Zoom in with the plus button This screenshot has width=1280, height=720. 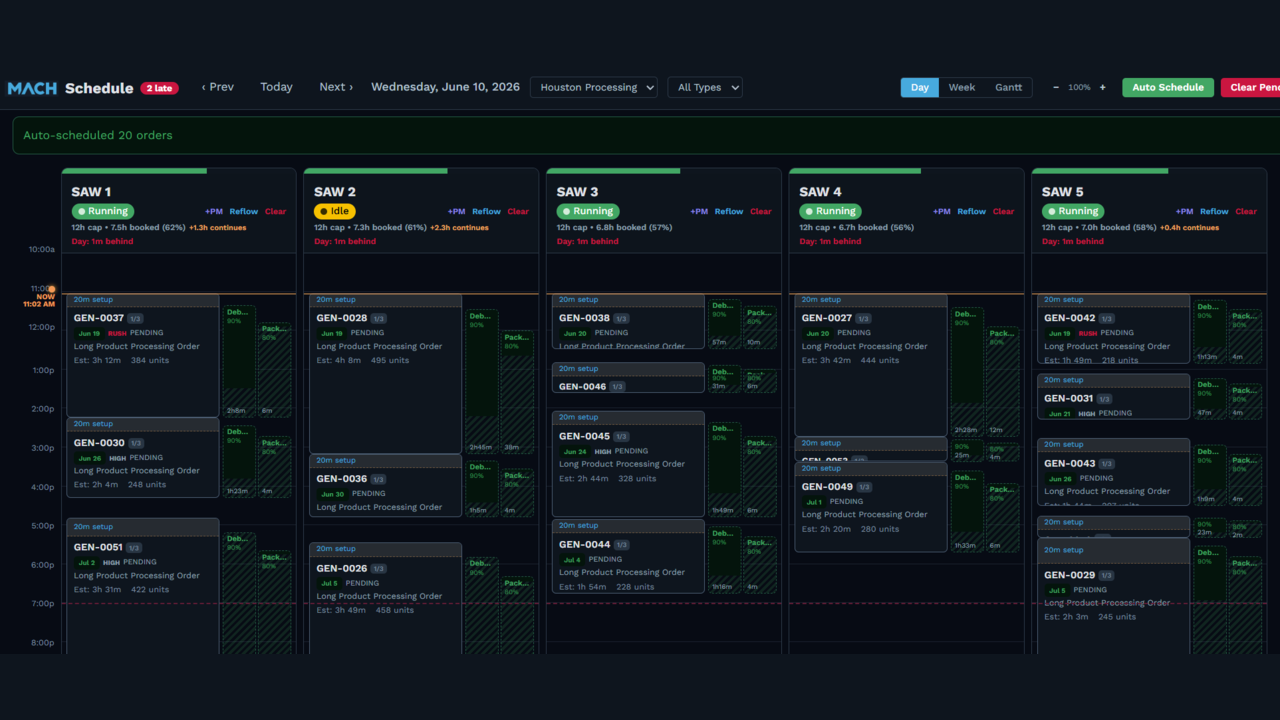coord(1103,87)
